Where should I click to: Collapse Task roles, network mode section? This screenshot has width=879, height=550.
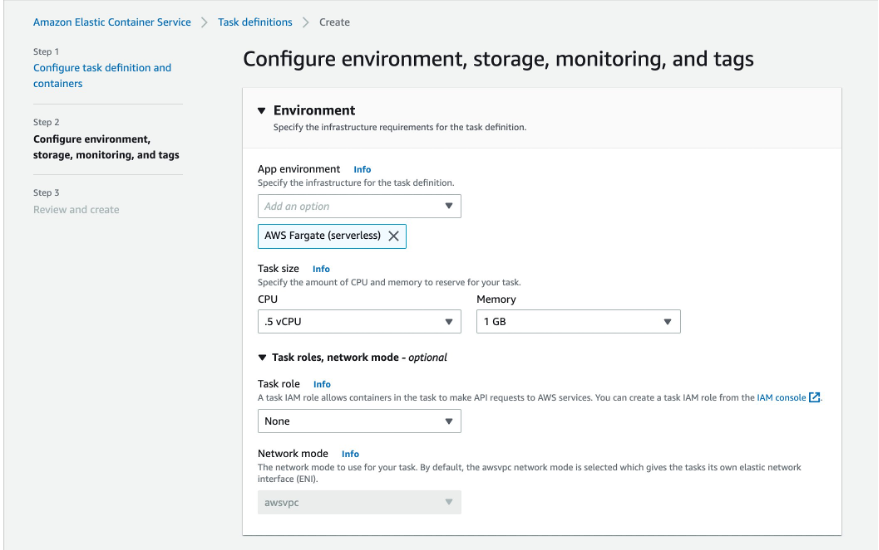click(262, 357)
